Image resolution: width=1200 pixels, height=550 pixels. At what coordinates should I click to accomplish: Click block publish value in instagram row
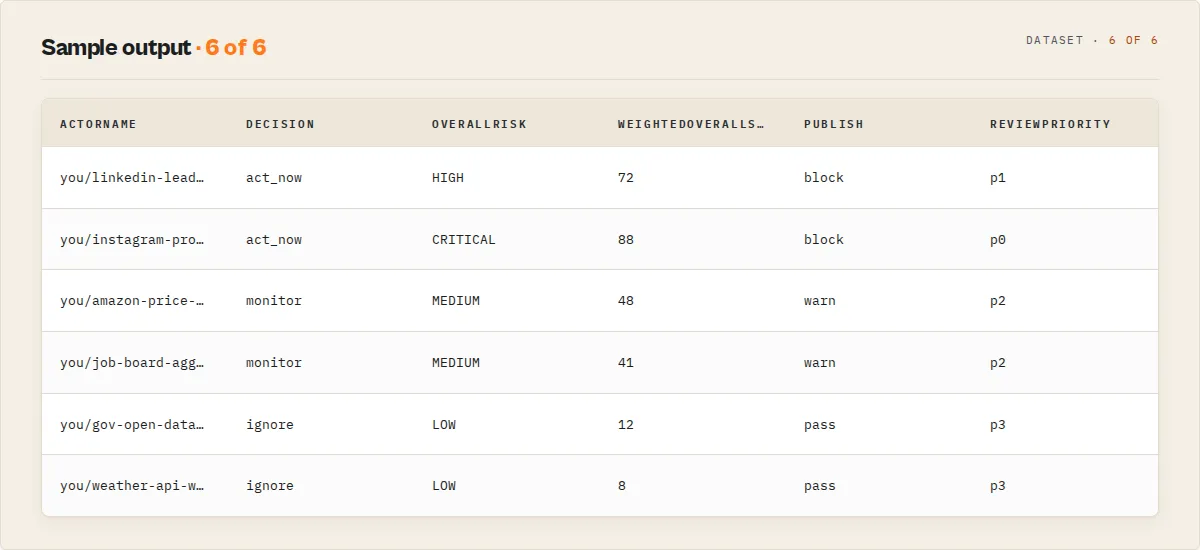(824, 240)
